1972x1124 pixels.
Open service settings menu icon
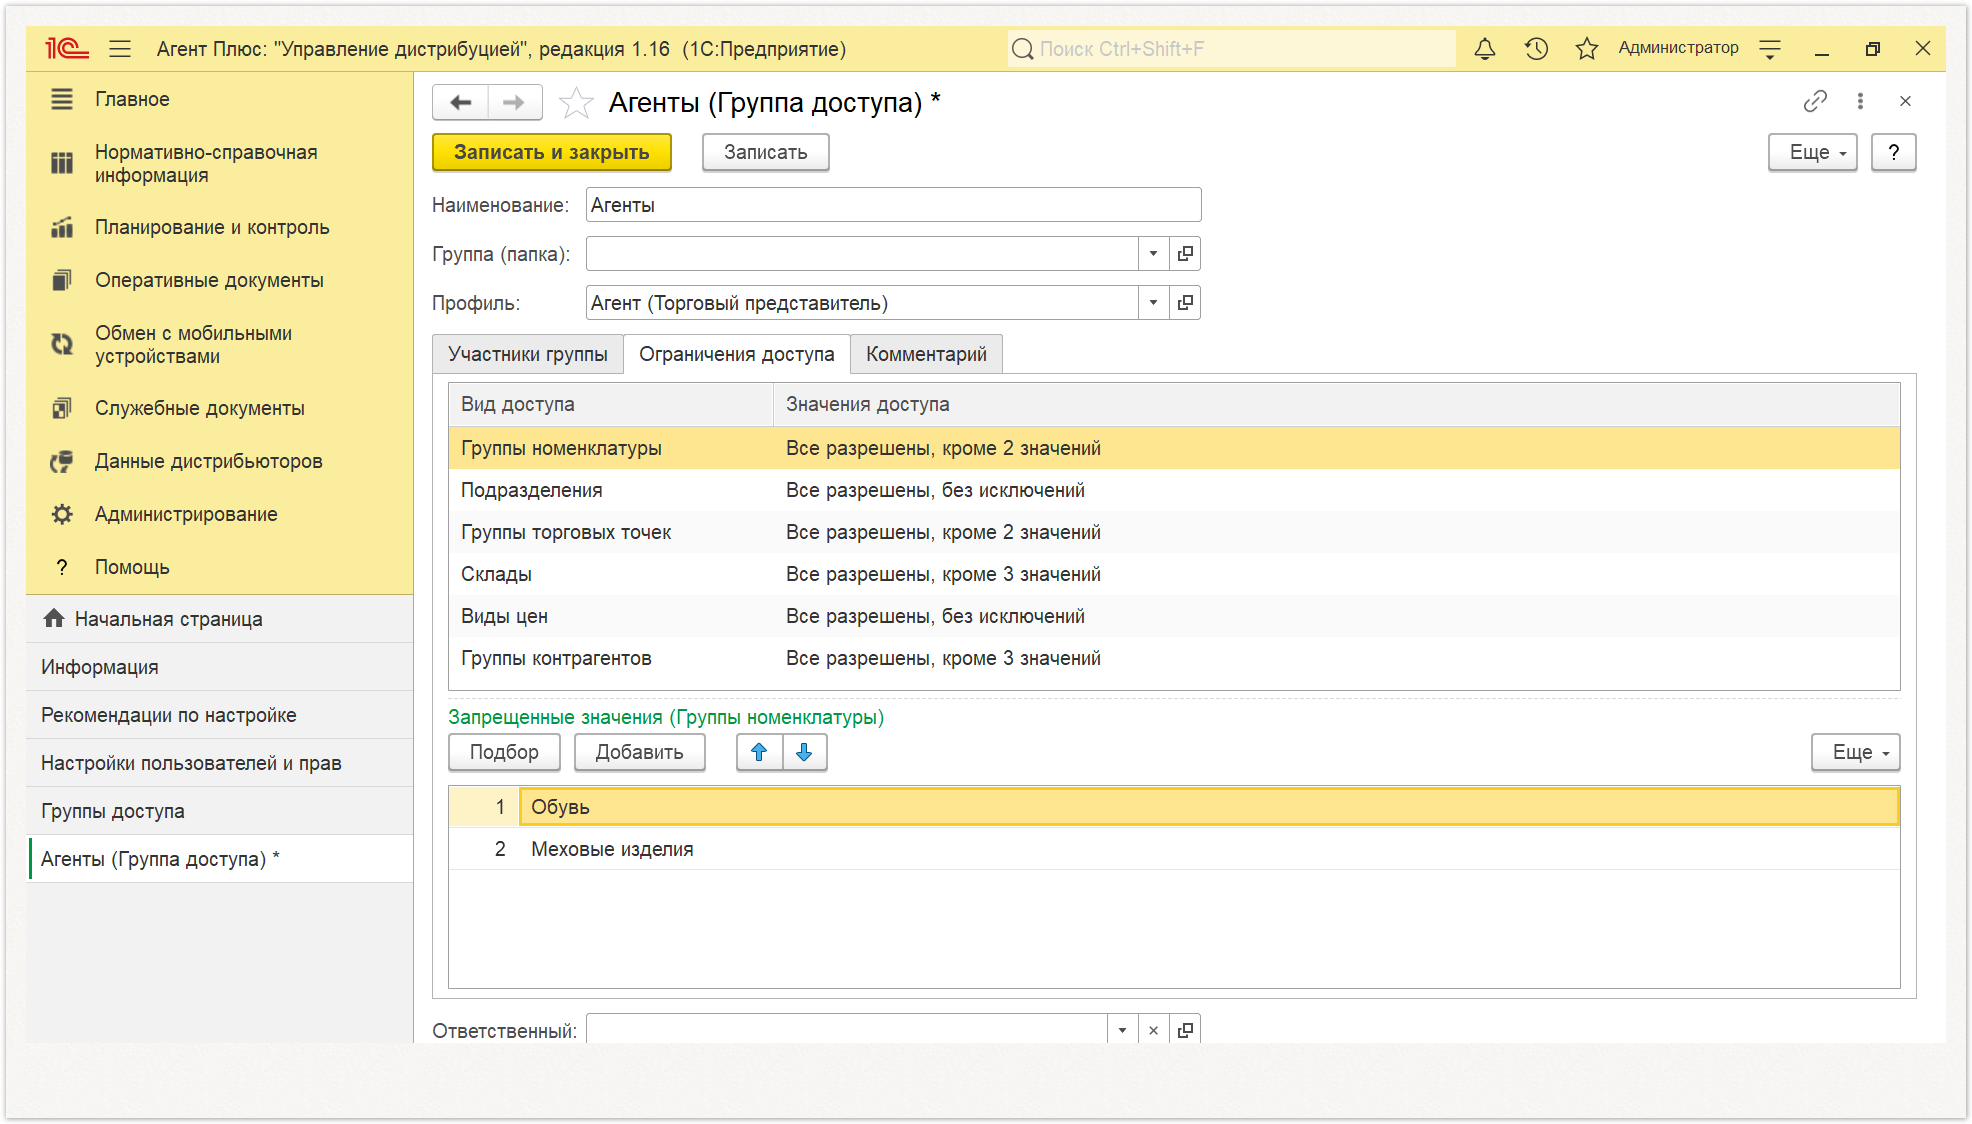point(1770,48)
